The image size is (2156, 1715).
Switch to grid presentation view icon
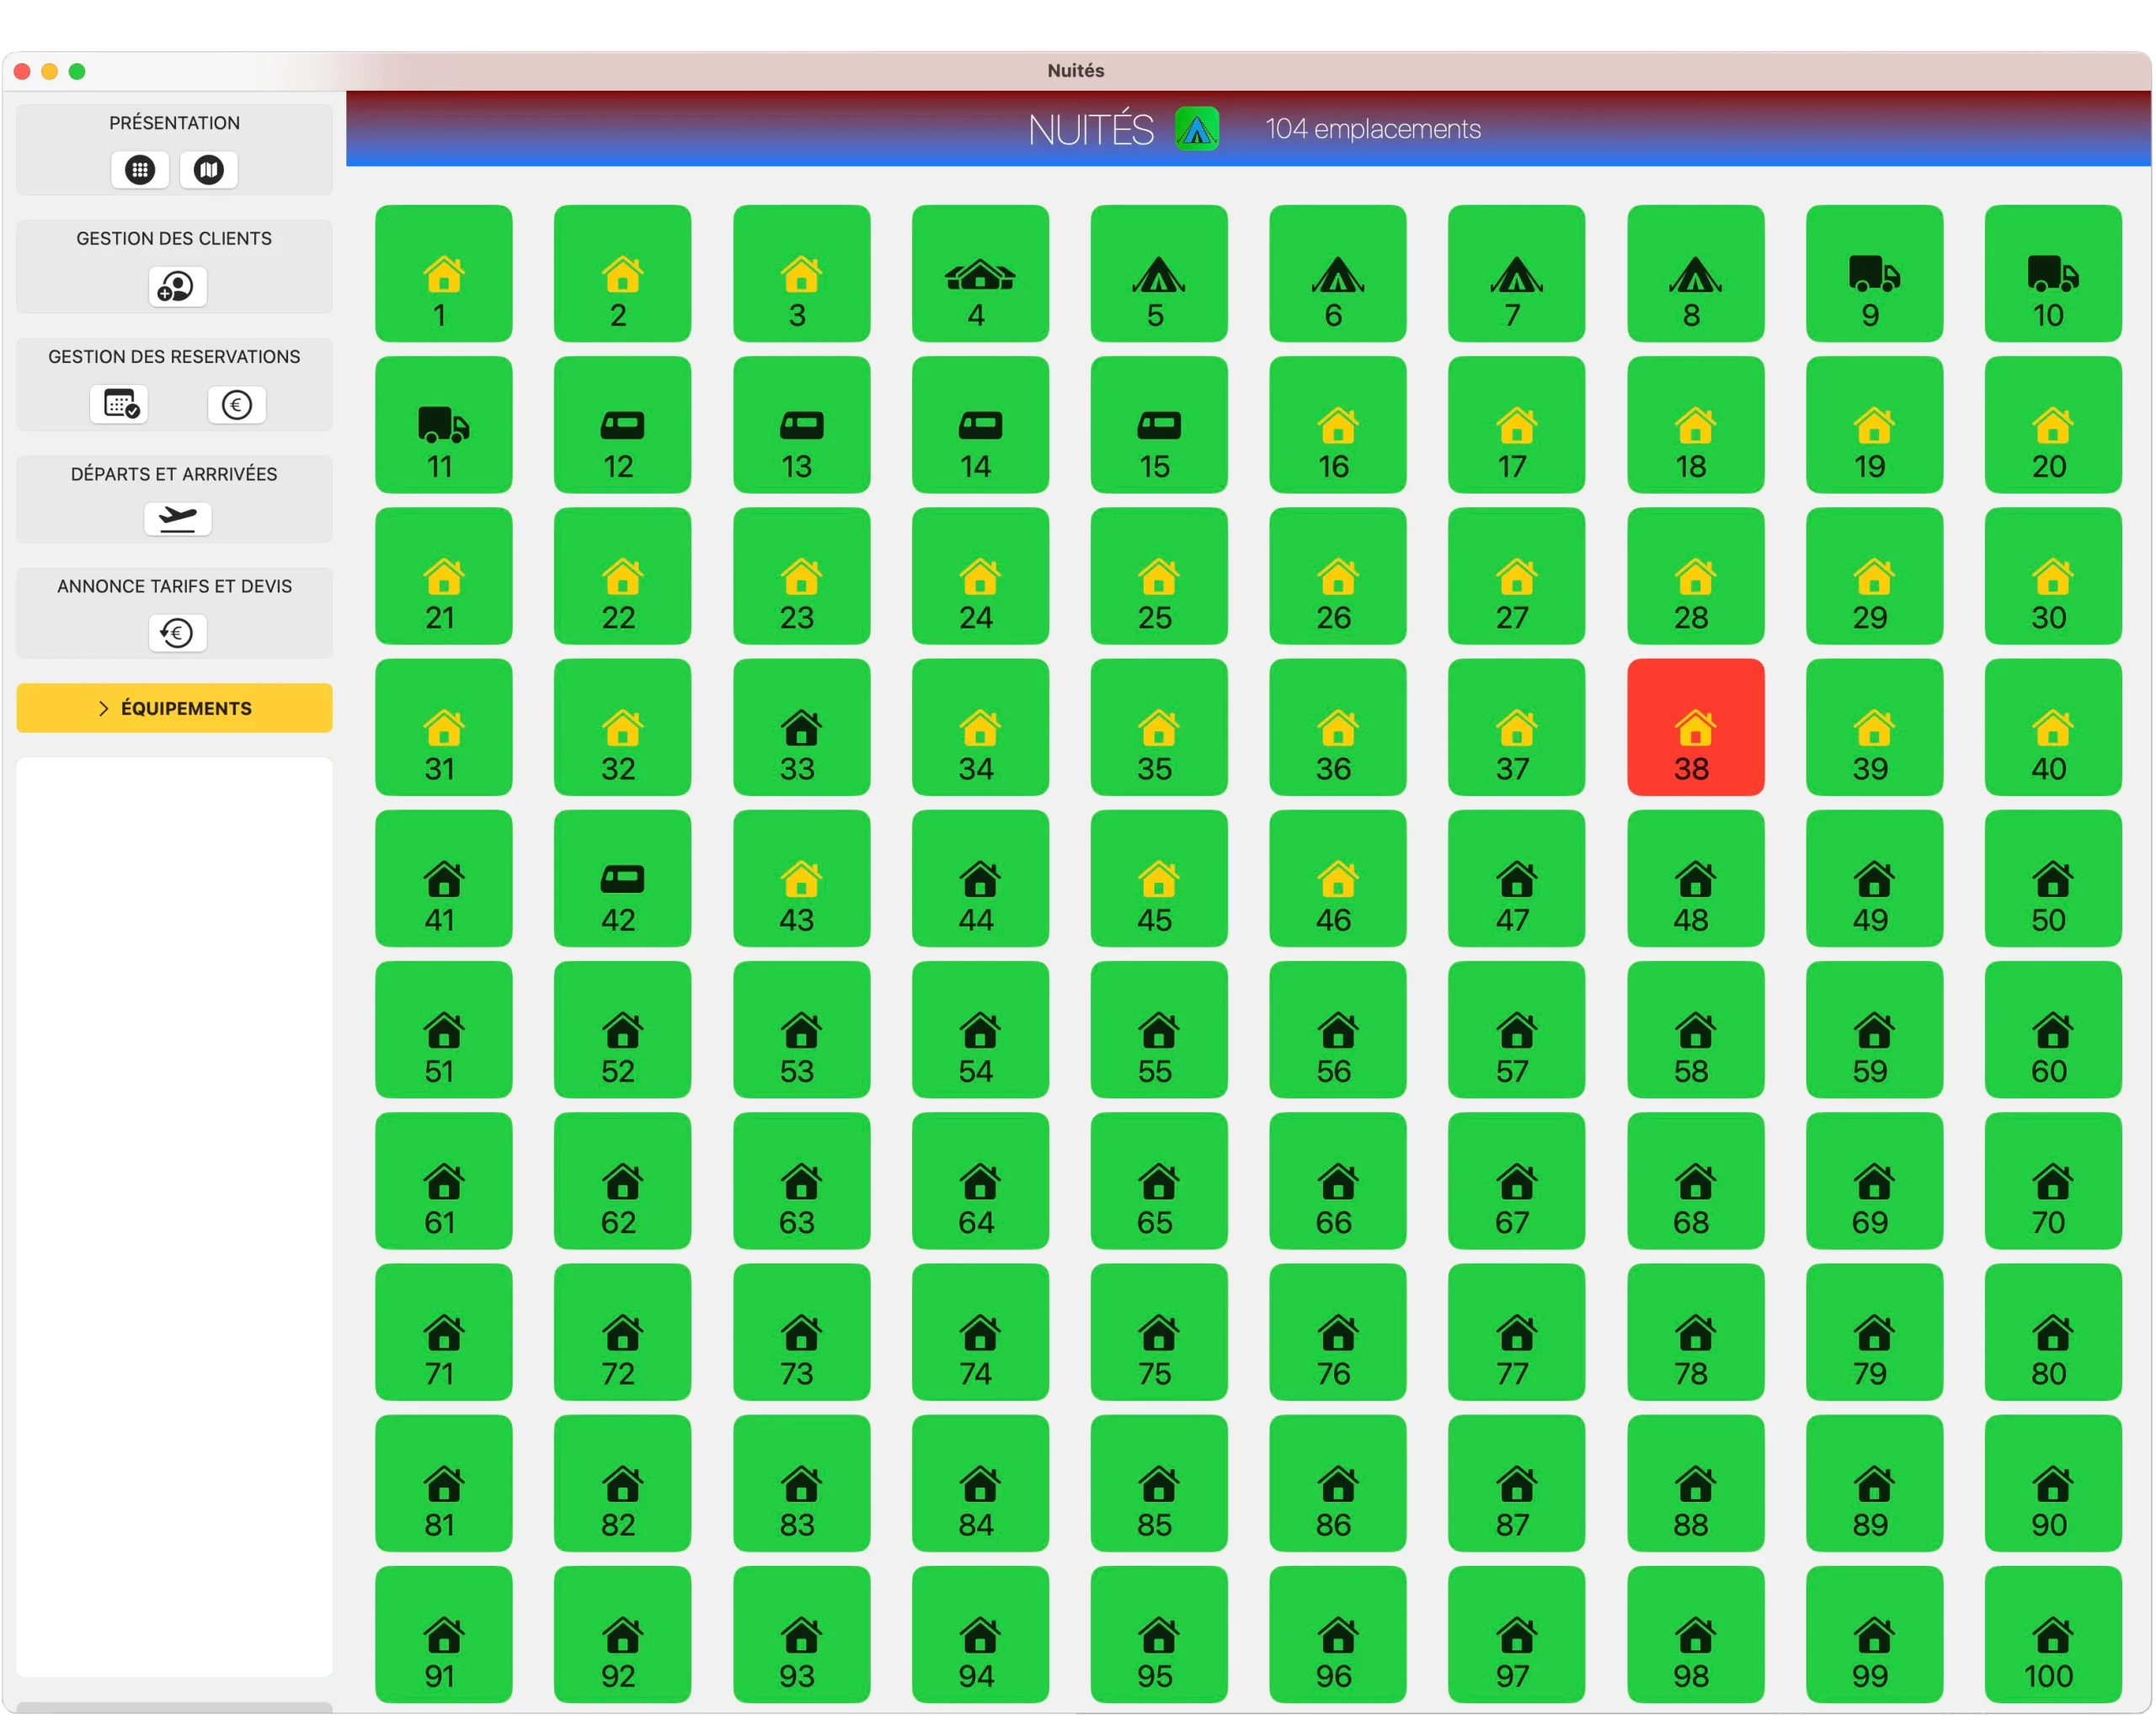coord(140,170)
